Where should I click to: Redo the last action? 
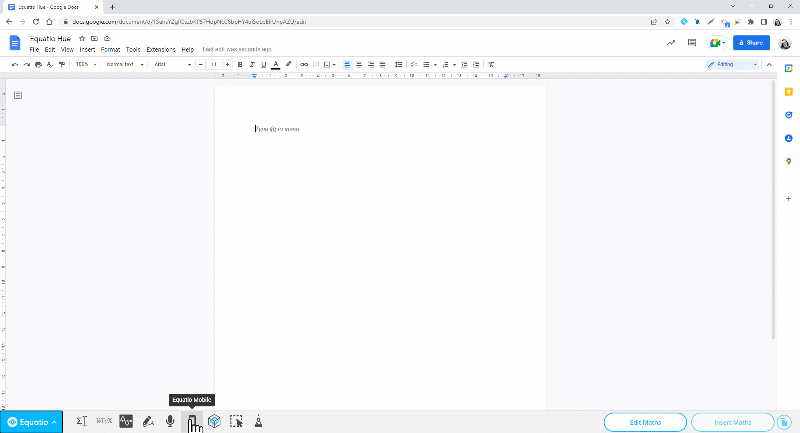point(27,64)
